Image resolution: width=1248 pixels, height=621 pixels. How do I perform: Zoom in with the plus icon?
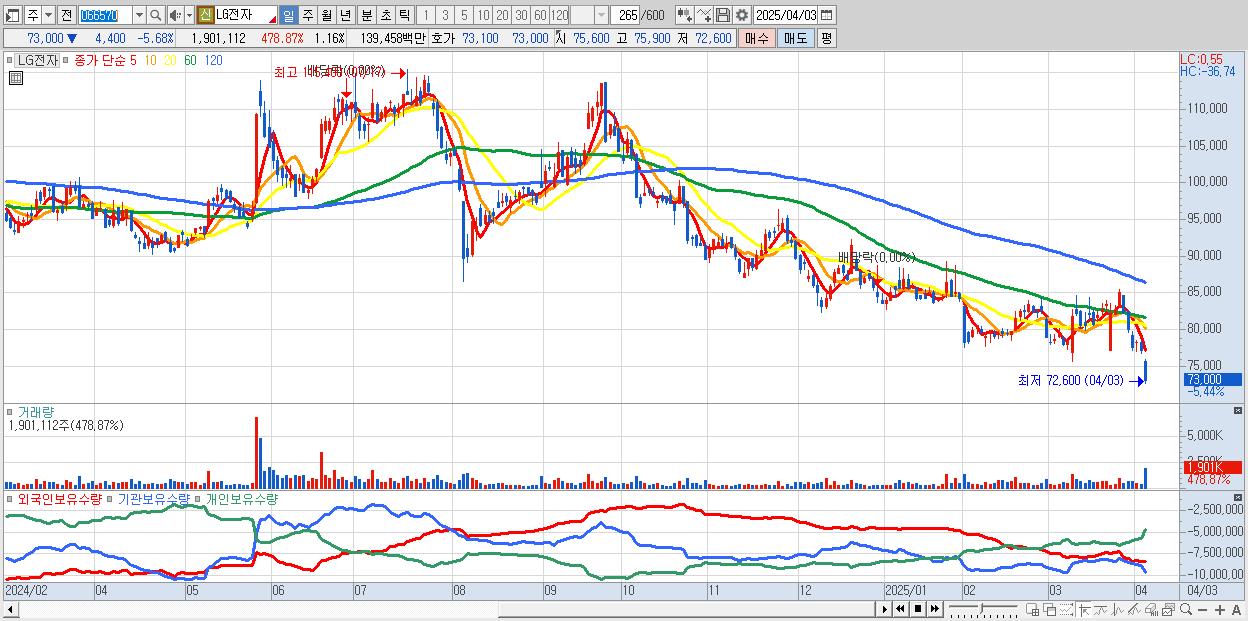(1220, 610)
